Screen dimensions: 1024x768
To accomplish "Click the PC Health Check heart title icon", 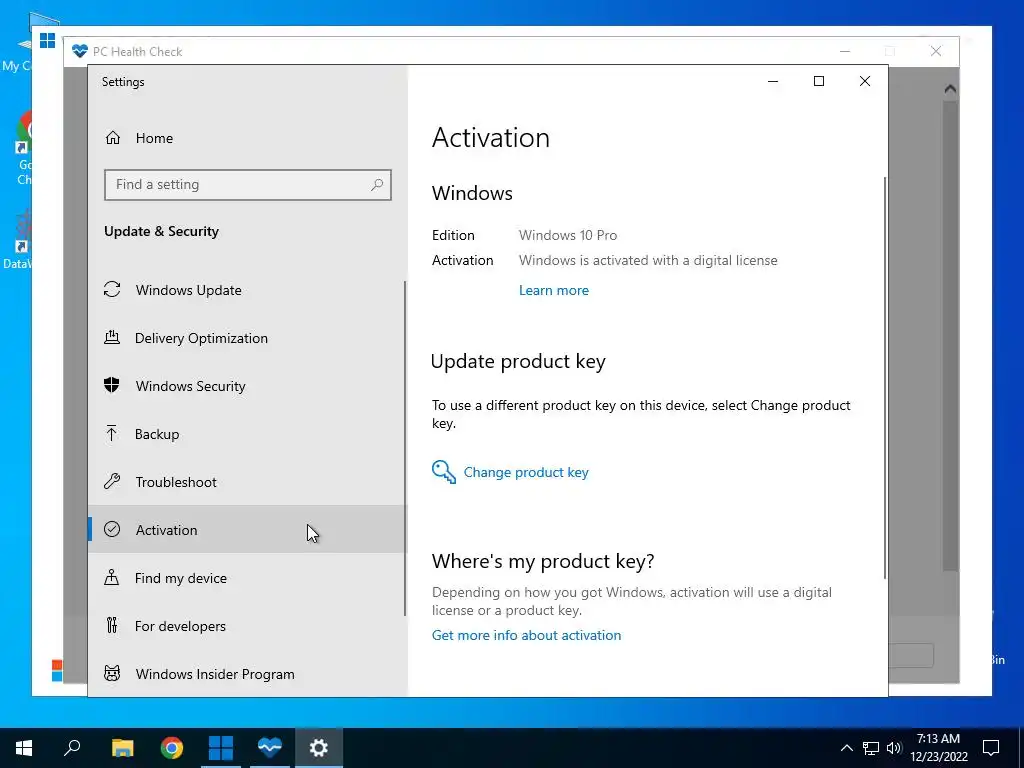I will coord(80,51).
